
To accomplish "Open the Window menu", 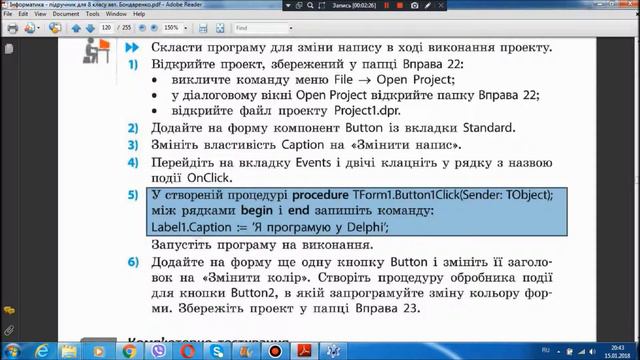I will (116, 14).
